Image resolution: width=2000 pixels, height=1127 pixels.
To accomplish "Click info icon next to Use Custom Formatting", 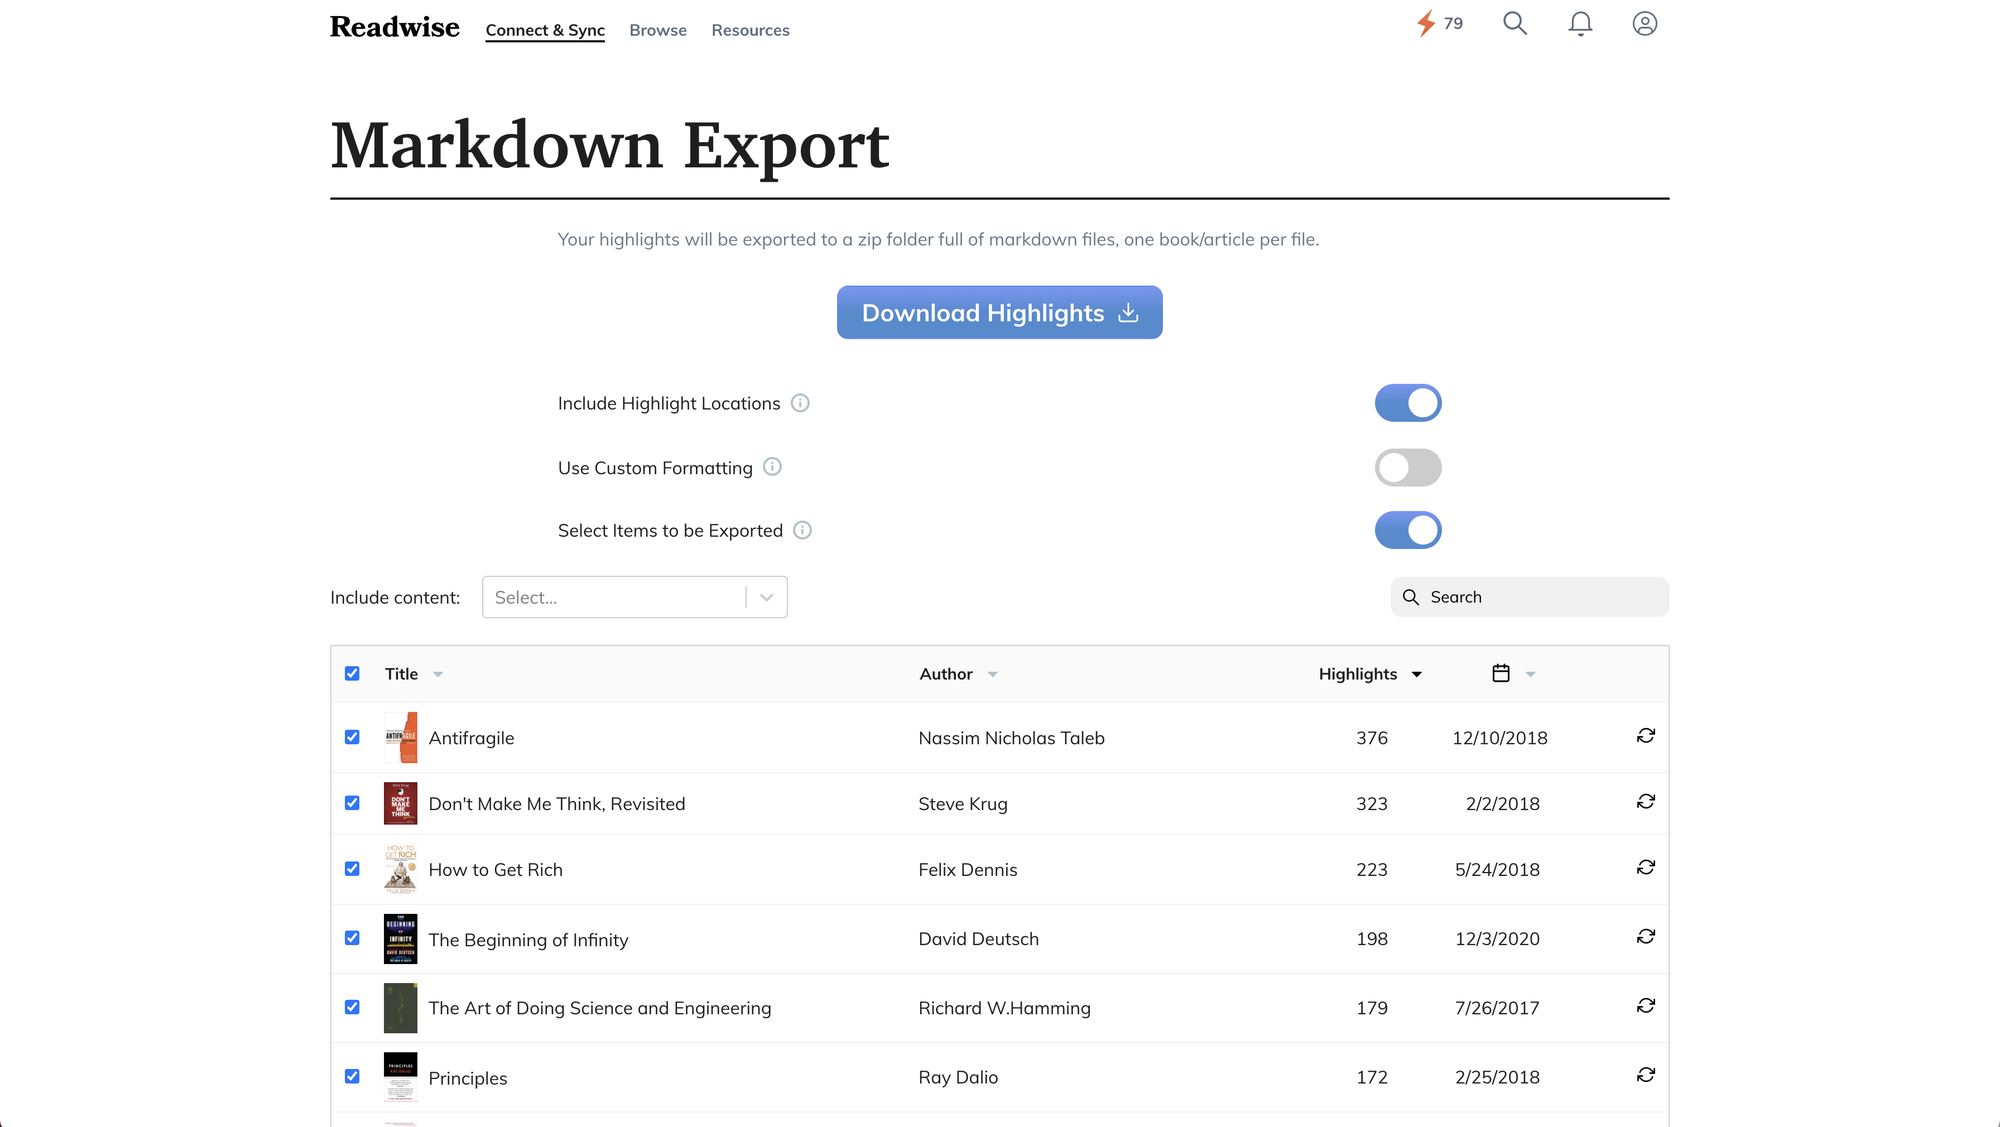I will click(772, 467).
